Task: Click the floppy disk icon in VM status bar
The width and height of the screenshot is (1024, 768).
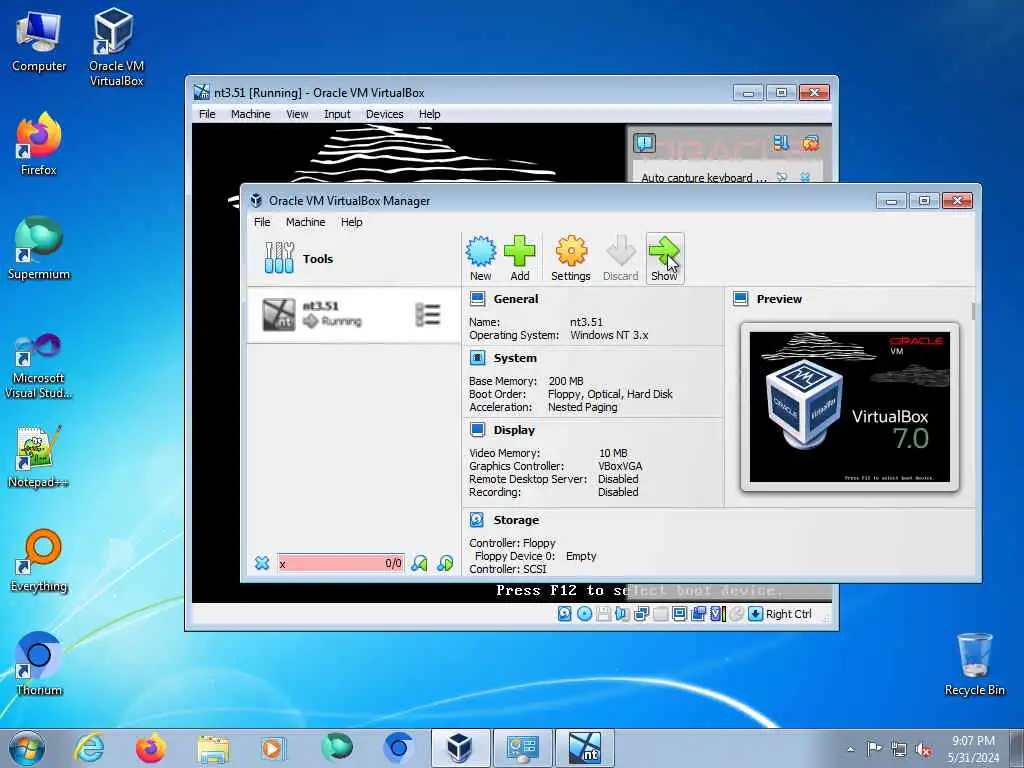Action: click(x=603, y=614)
